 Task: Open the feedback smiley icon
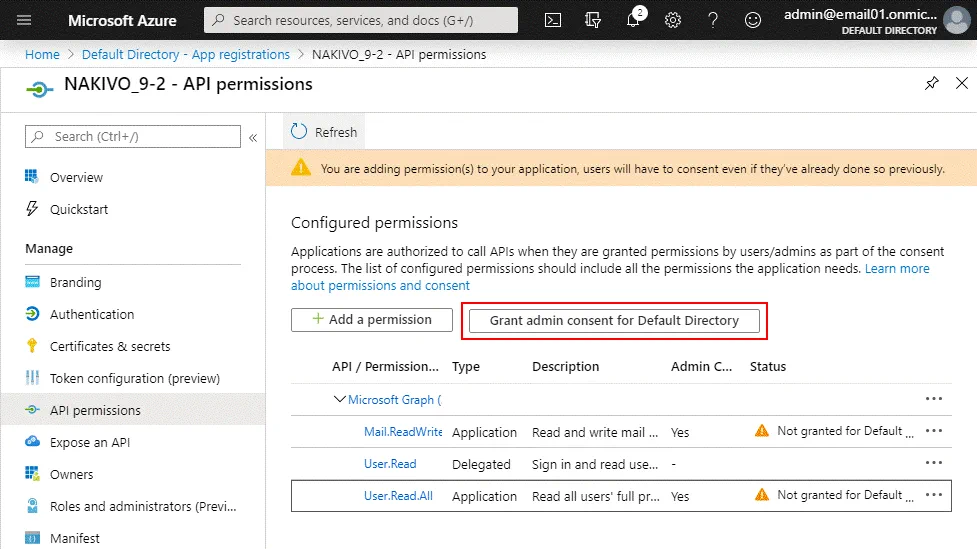[753, 20]
